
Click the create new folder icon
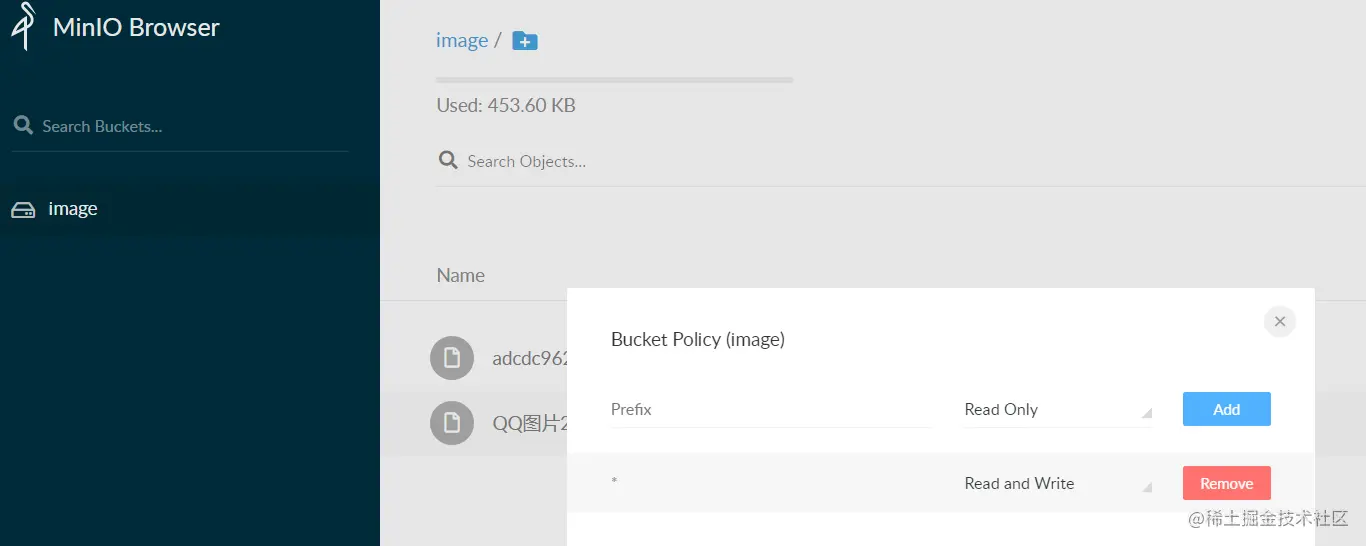tap(525, 41)
